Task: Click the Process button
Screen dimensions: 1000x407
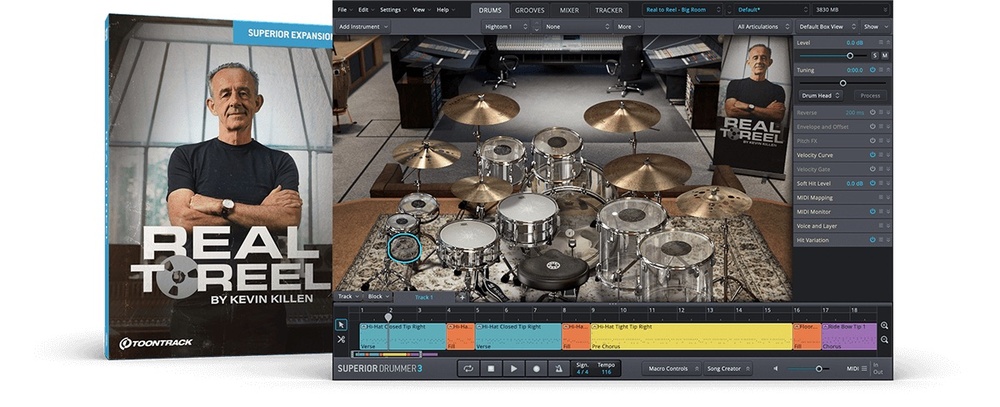Action: 870,95
